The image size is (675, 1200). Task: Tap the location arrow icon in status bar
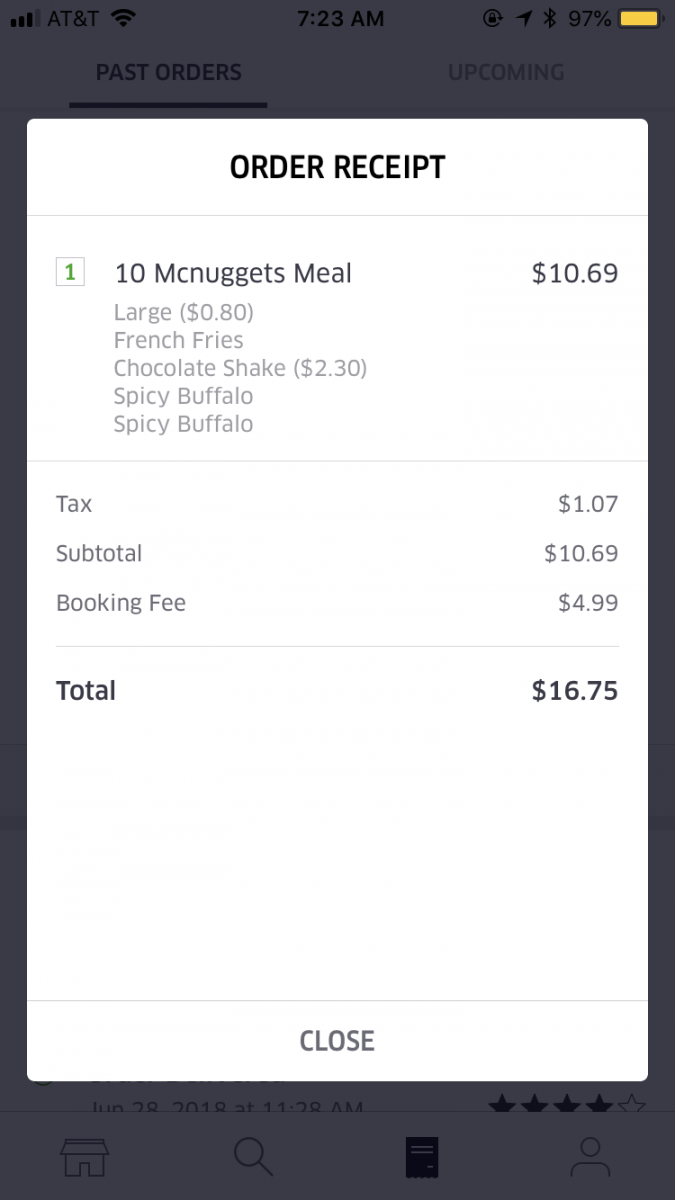[x=523, y=18]
